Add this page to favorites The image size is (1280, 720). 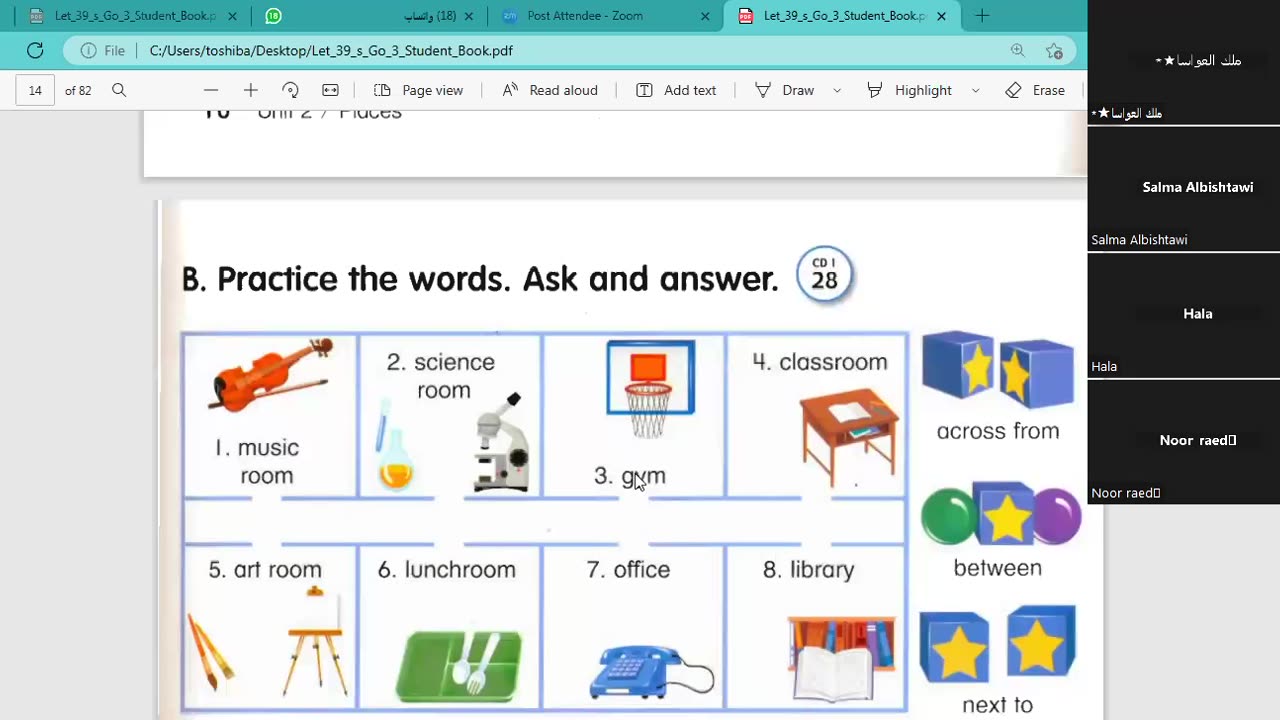click(x=1054, y=50)
